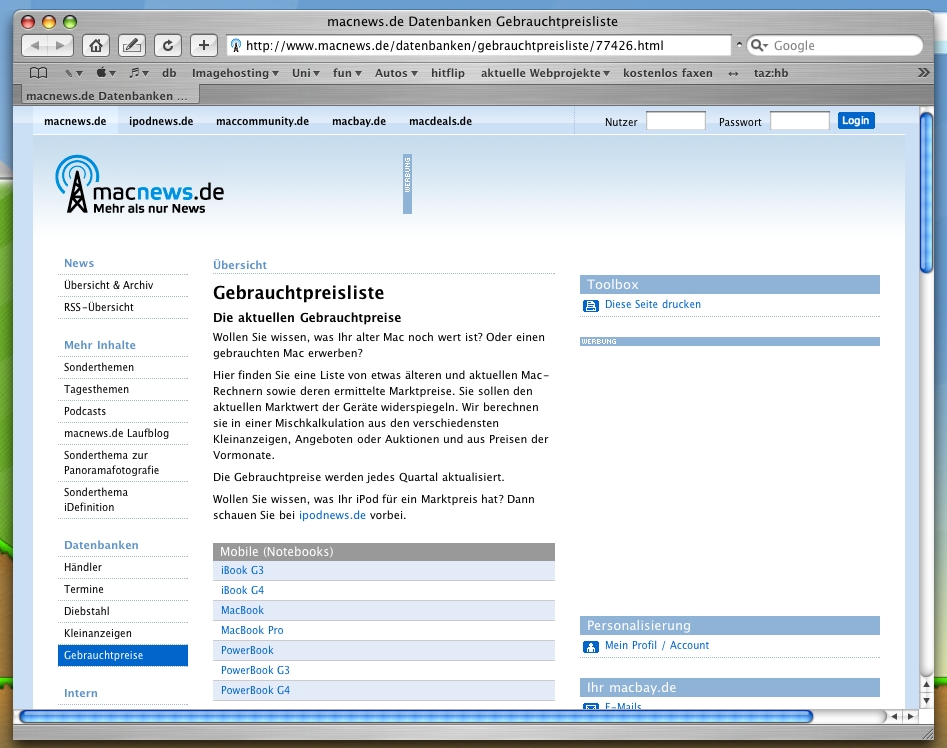Image resolution: width=947 pixels, height=748 pixels.
Task: Show more bookmarks with double chevron
Action: [x=923, y=72]
